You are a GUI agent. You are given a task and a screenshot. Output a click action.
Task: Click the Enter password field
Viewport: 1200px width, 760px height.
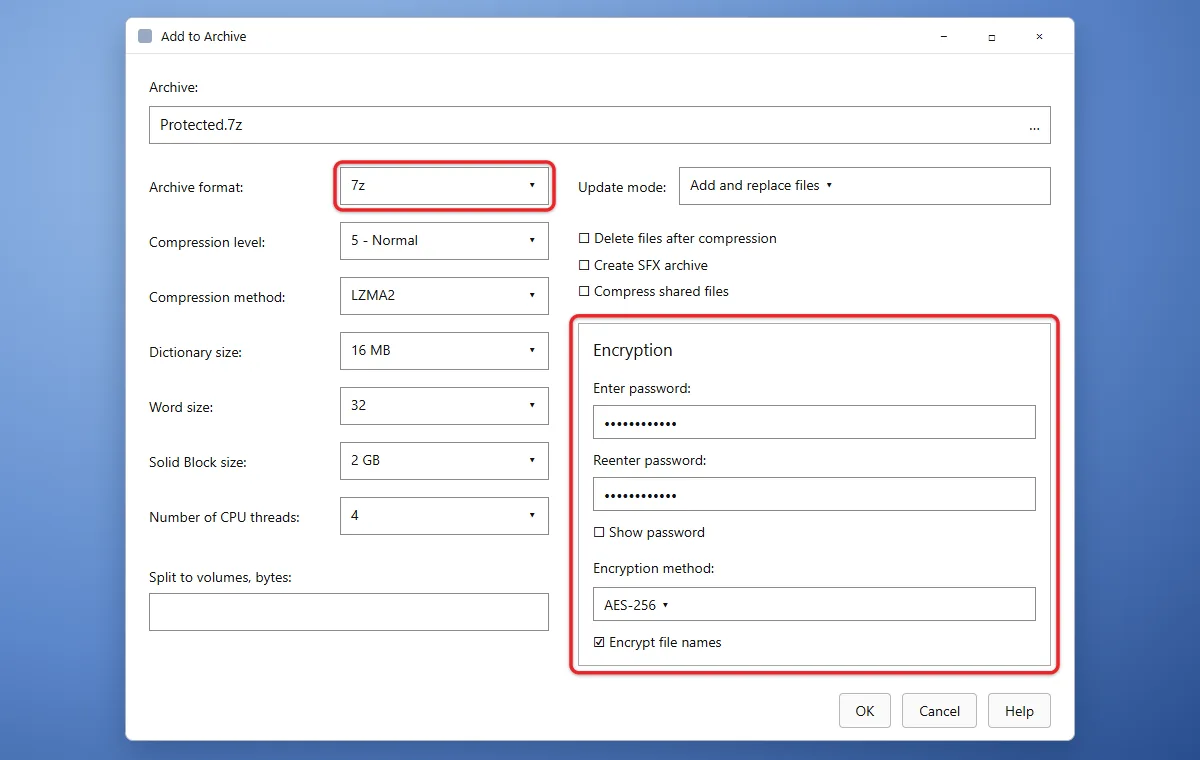point(814,422)
